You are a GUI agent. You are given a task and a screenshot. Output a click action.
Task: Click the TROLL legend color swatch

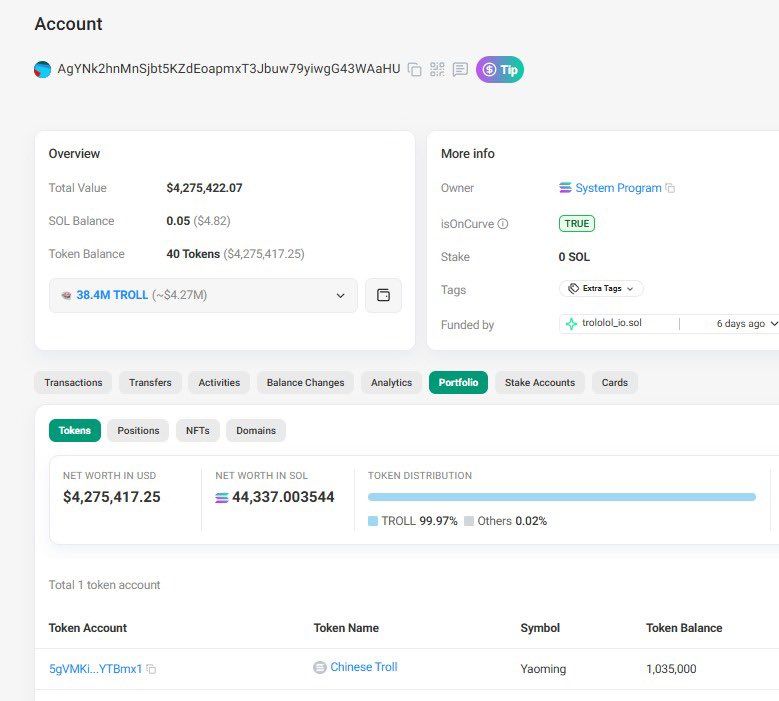[x=373, y=521]
